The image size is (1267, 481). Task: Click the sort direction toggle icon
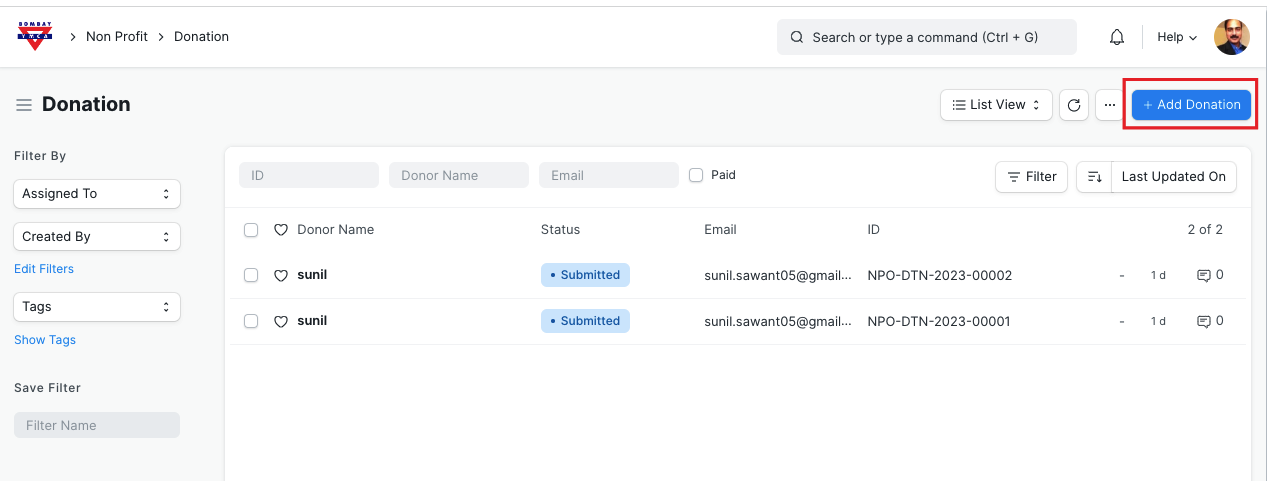[1094, 177]
